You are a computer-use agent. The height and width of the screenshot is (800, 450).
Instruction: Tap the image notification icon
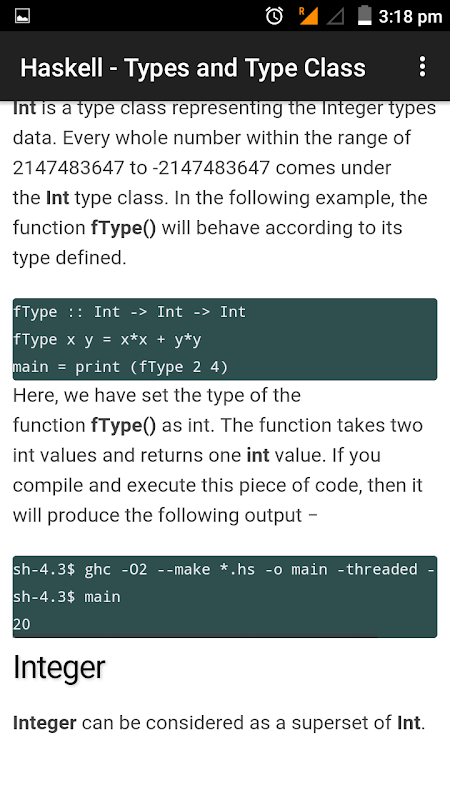coord(22,16)
